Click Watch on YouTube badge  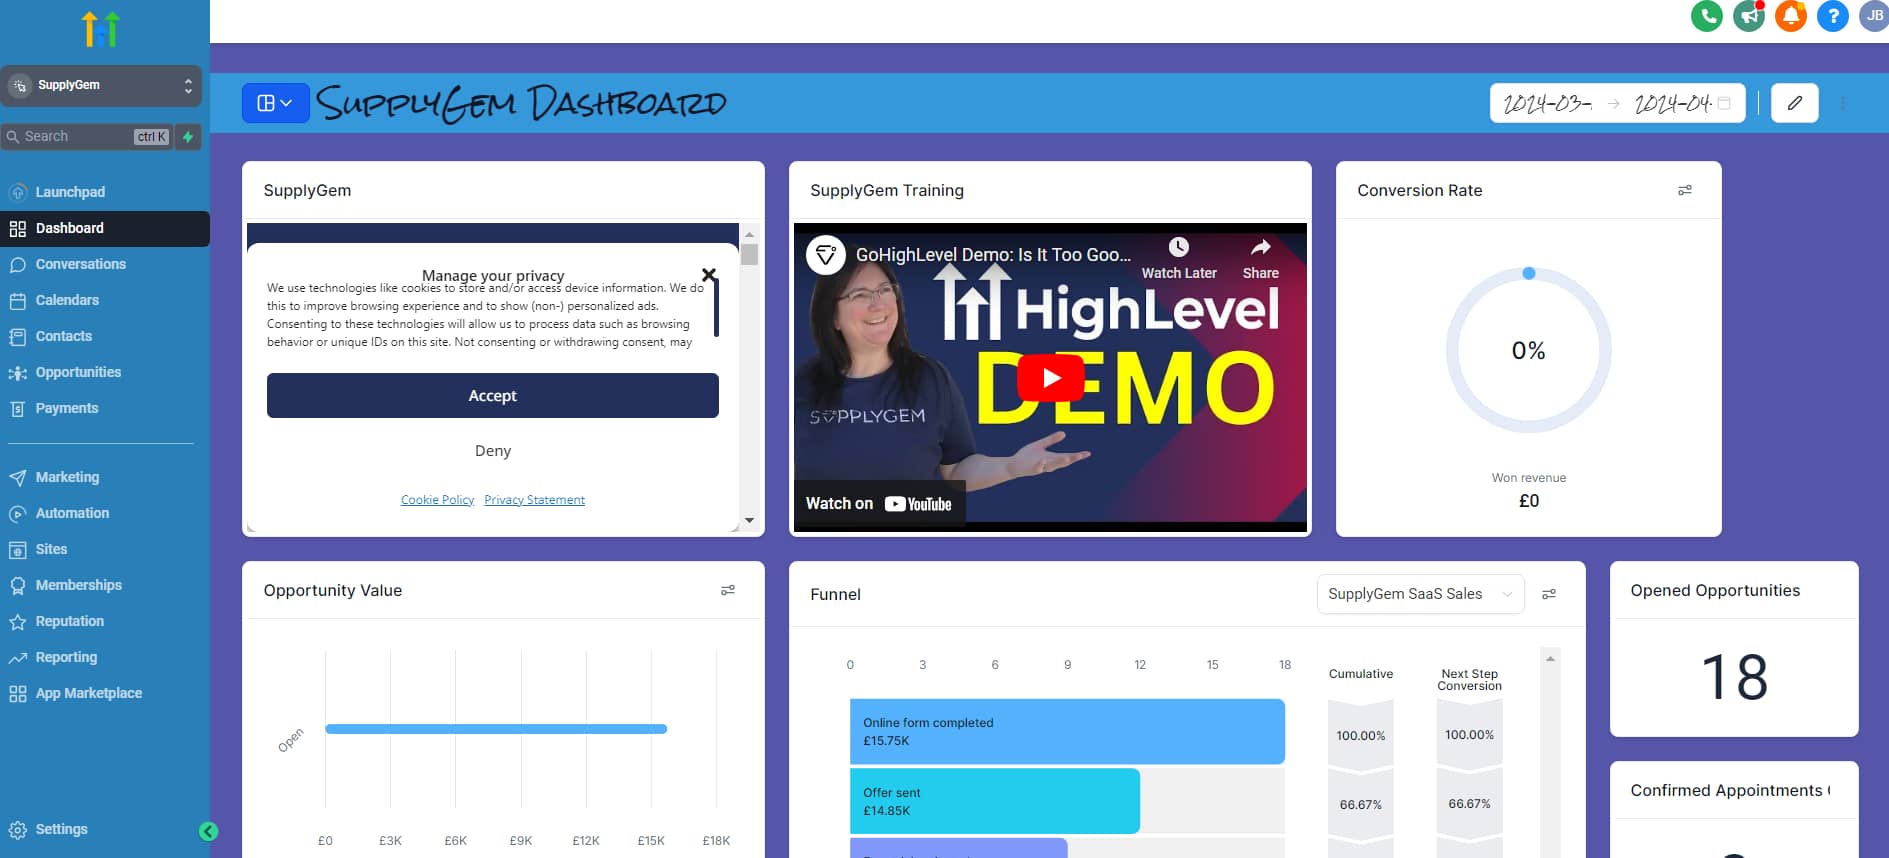point(878,504)
